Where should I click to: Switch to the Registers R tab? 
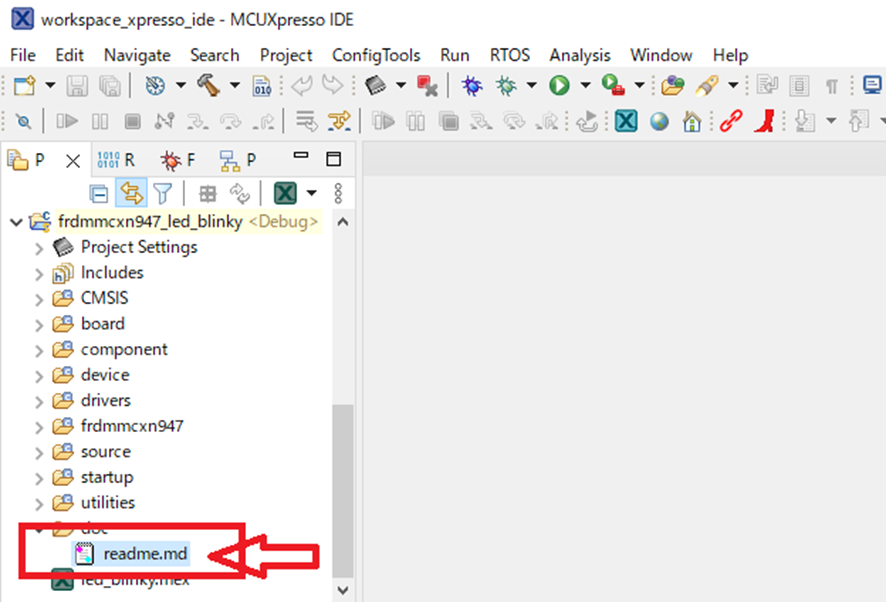point(116,161)
